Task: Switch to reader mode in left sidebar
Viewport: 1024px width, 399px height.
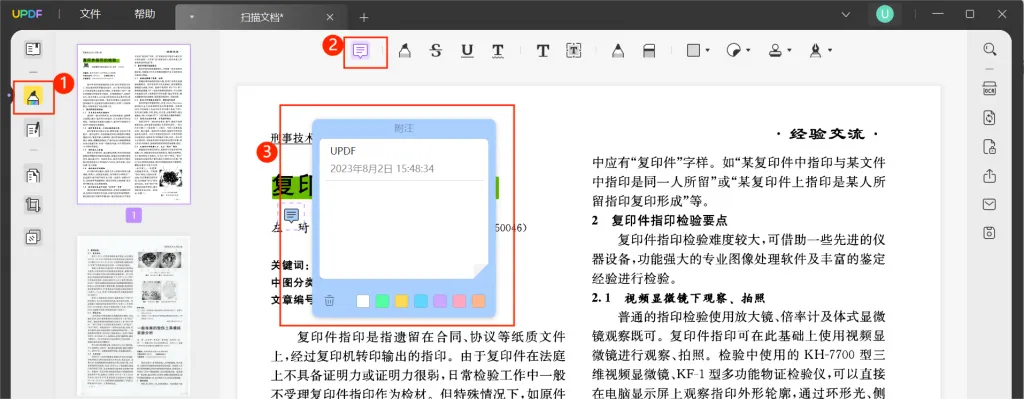Action: click(33, 49)
